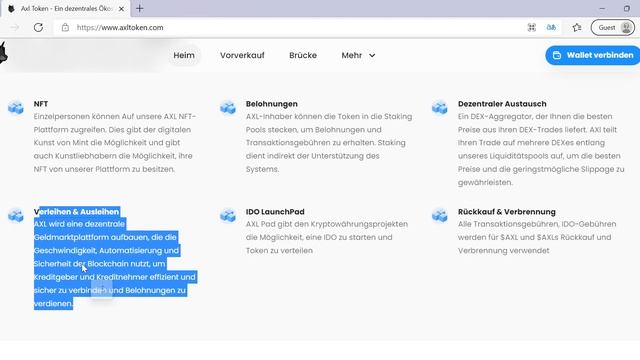Open the Guest profile button

pos(613,27)
